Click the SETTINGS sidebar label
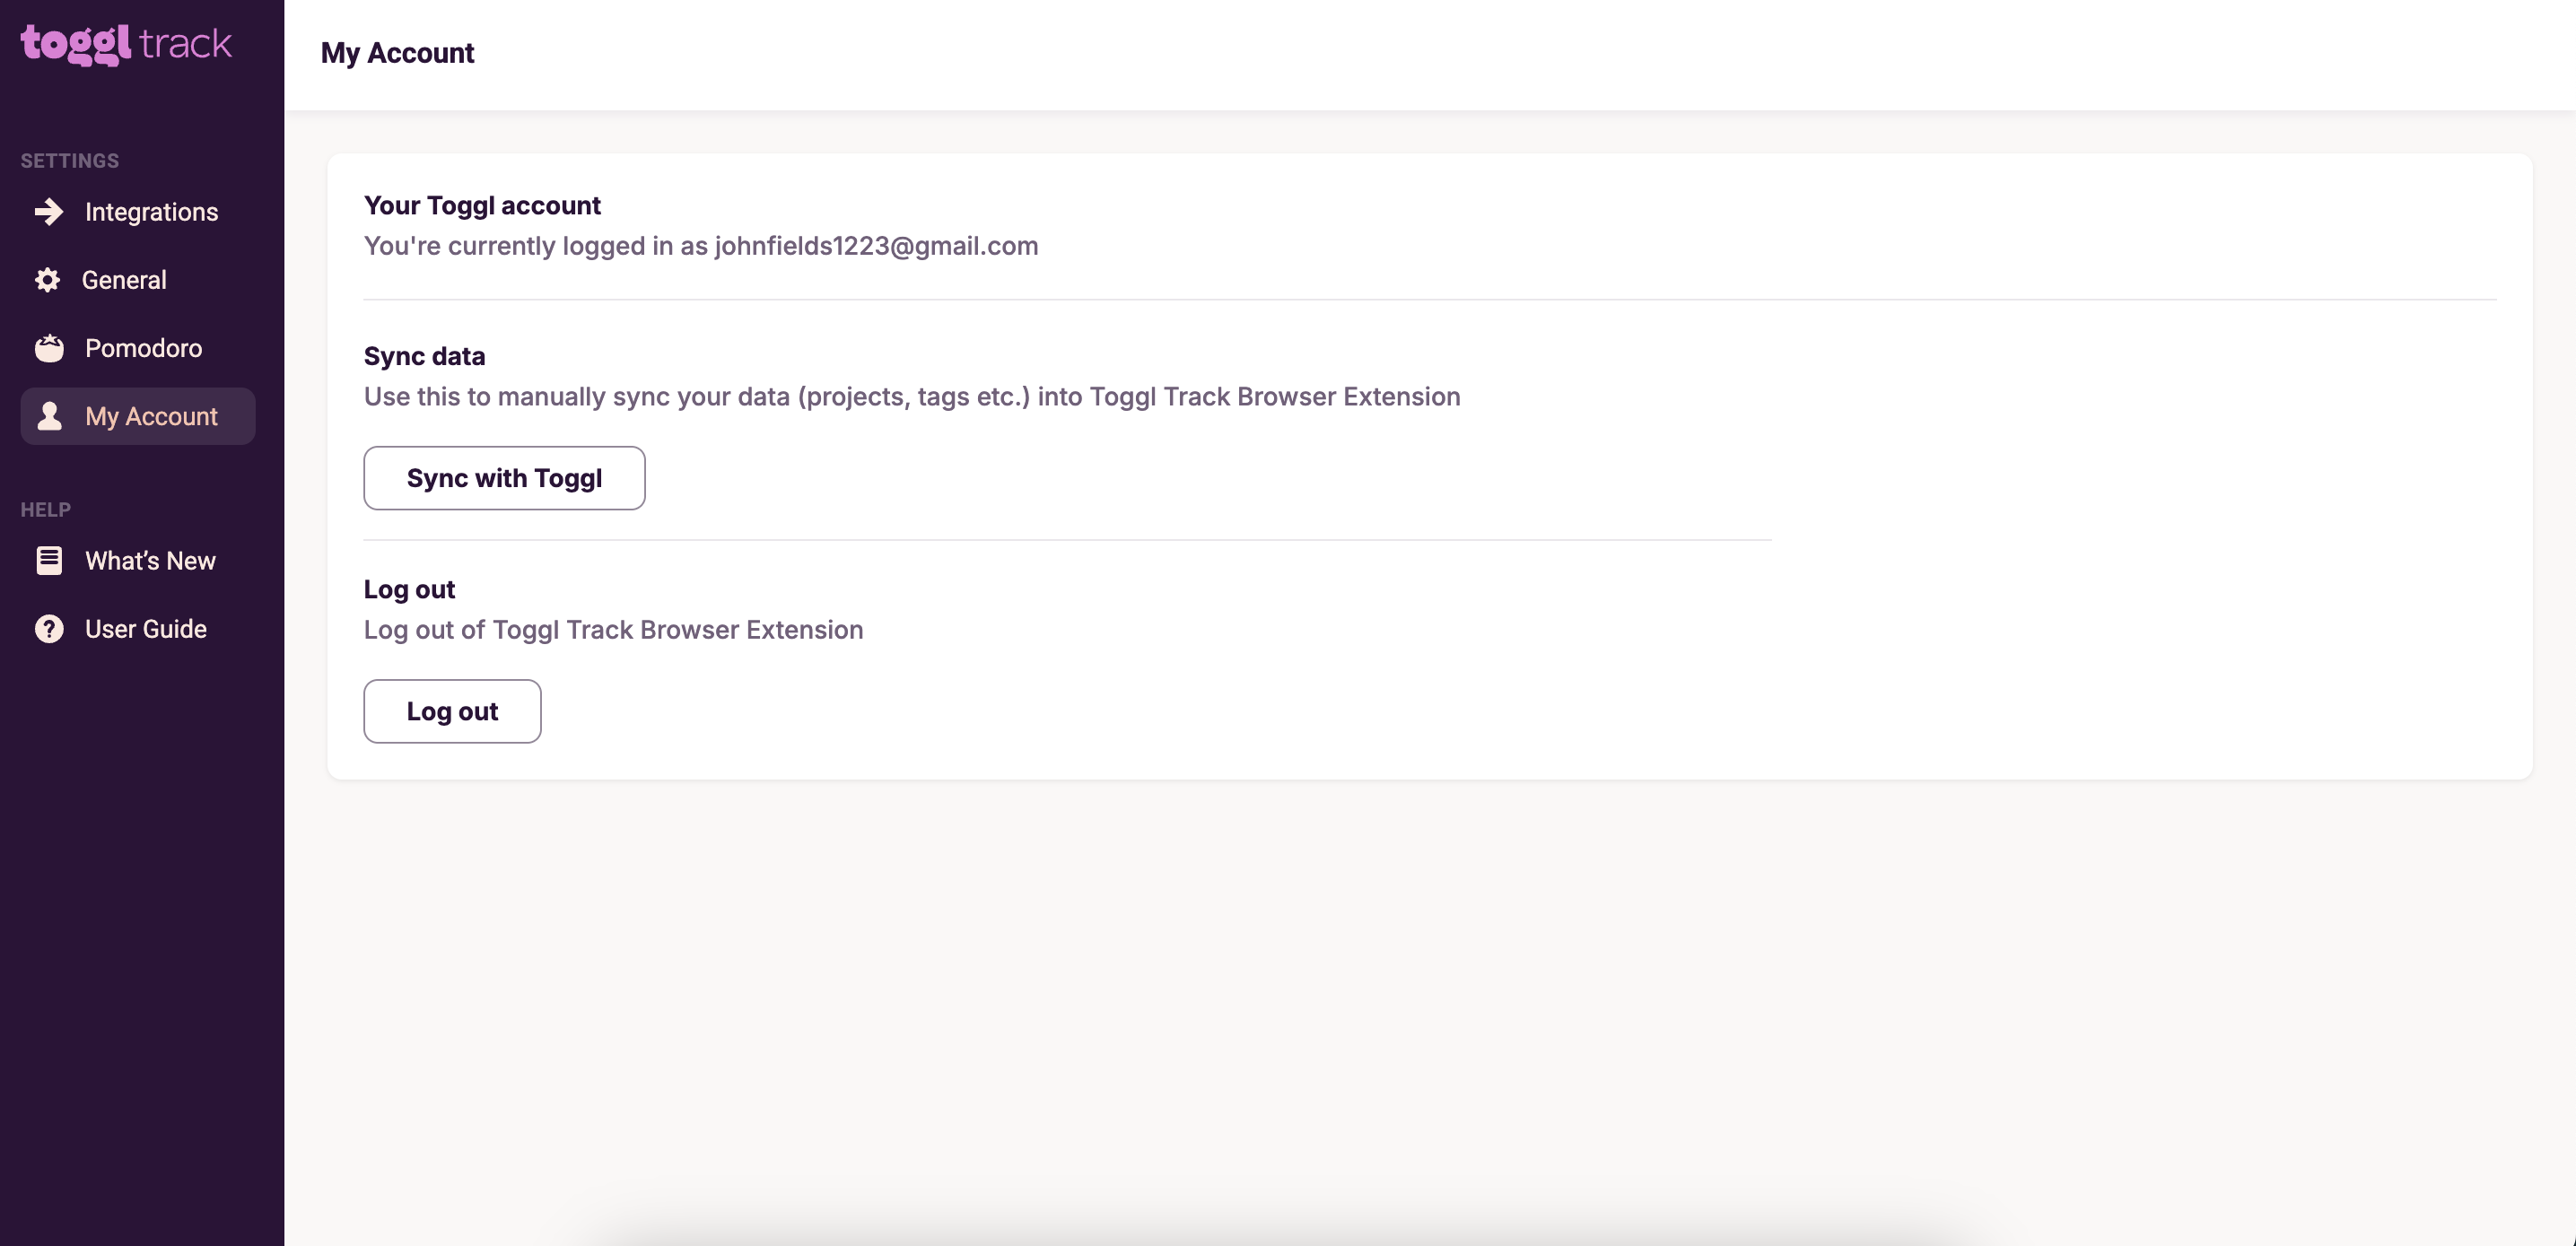This screenshot has height=1246, width=2576. click(70, 161)
